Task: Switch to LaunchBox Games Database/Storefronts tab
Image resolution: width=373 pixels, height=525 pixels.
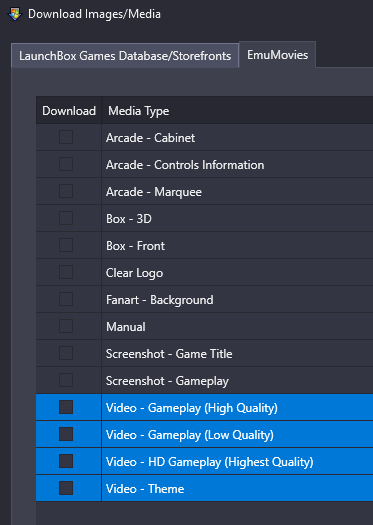Action: pos(125,56)
